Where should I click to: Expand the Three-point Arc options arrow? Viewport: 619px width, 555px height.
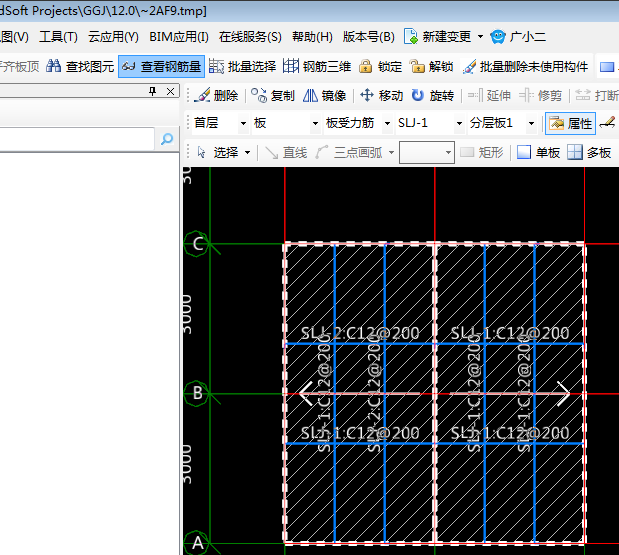(392, 152)
